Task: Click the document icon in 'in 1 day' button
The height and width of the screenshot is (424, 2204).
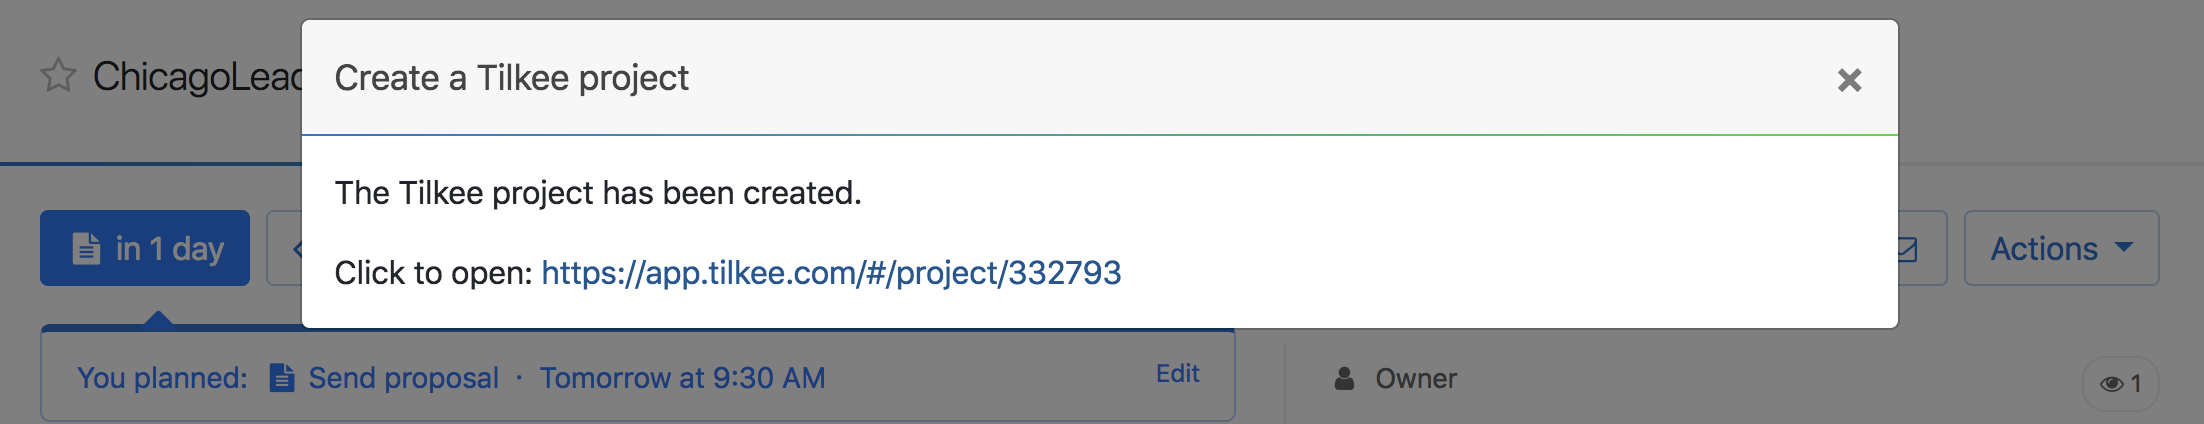Action: [x=87, y=248]
